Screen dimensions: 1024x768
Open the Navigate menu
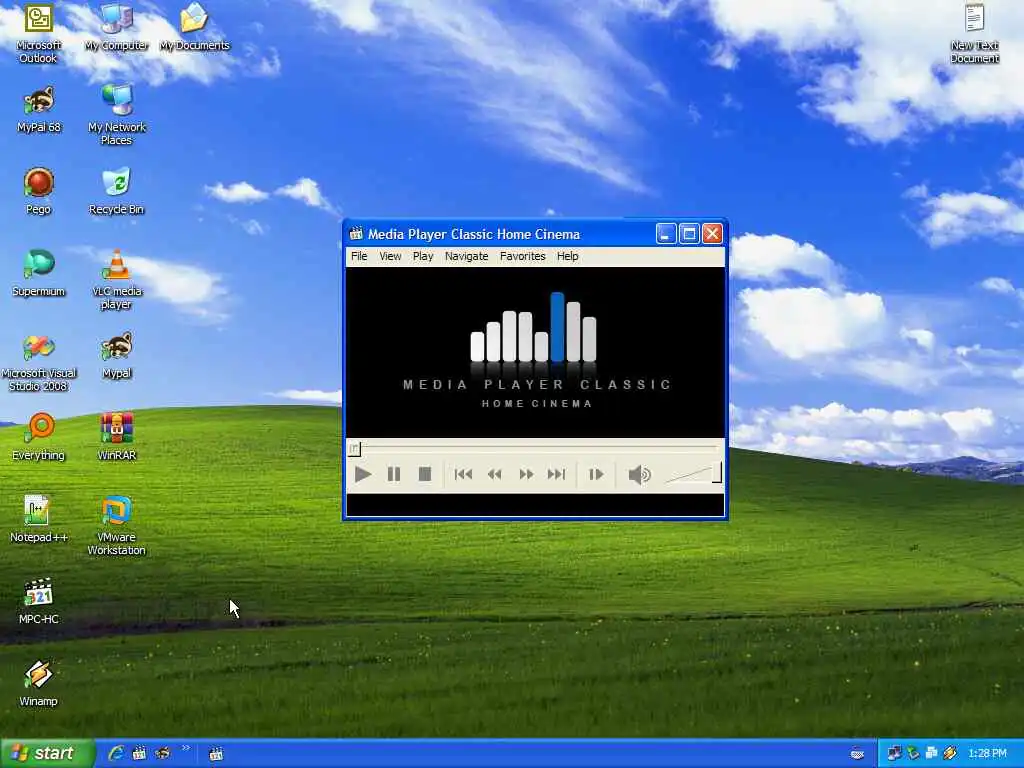coord(466,256)
